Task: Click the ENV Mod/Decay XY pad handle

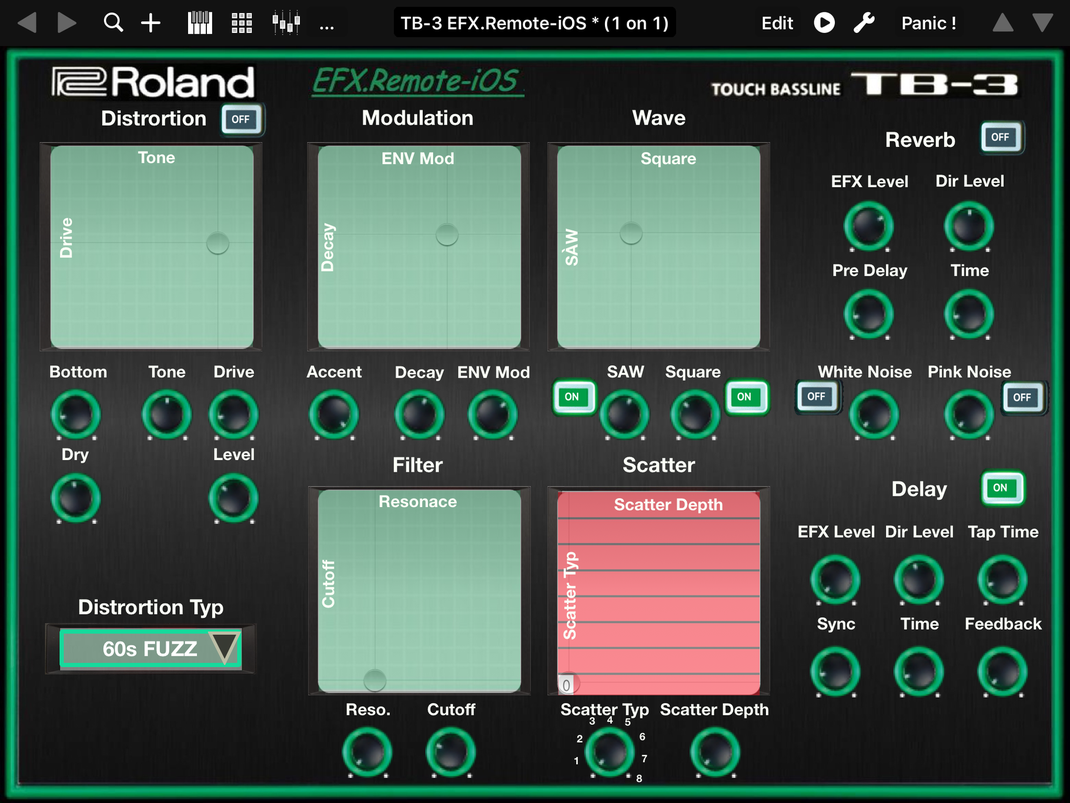Action: [x=447, y=235]
